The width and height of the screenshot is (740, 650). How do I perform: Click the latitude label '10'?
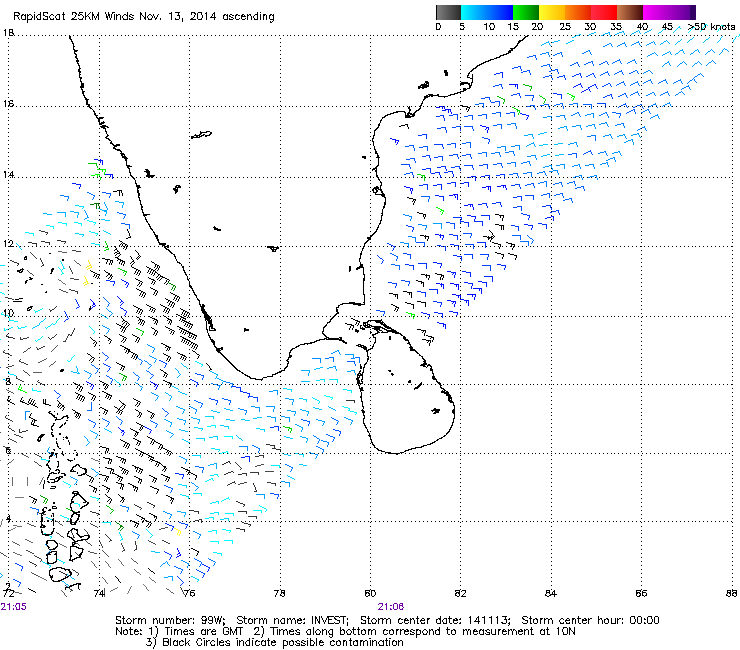pos(8,313)
